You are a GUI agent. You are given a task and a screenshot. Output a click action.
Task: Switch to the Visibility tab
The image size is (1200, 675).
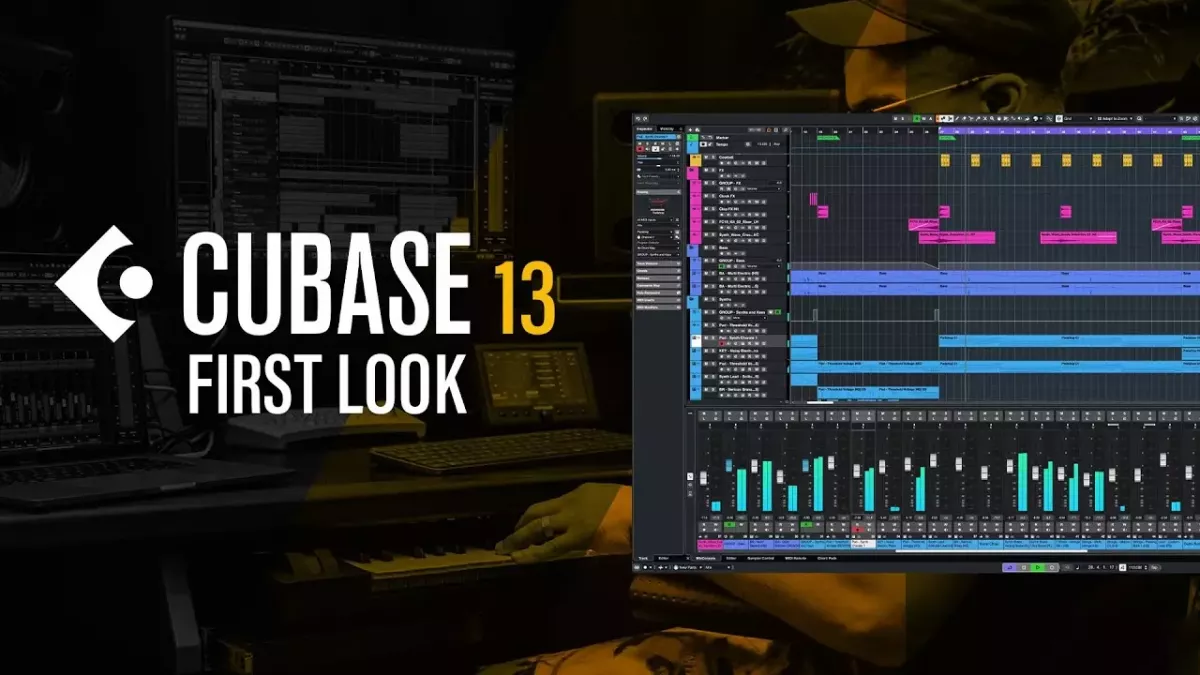667,129
